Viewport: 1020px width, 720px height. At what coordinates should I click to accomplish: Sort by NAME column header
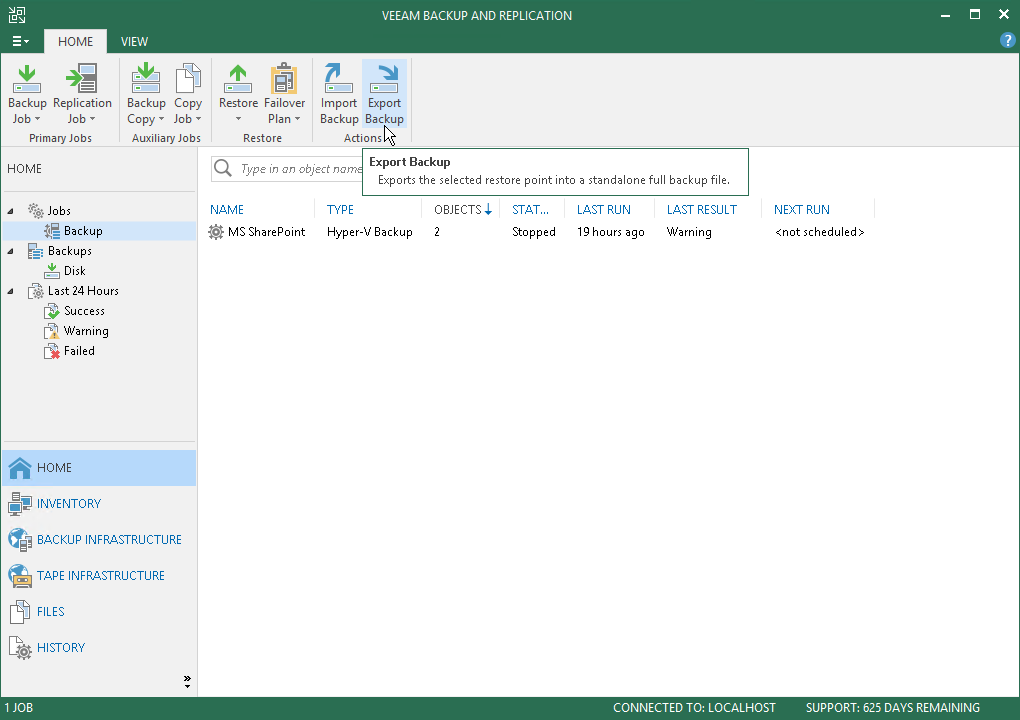tap(226, 210)
